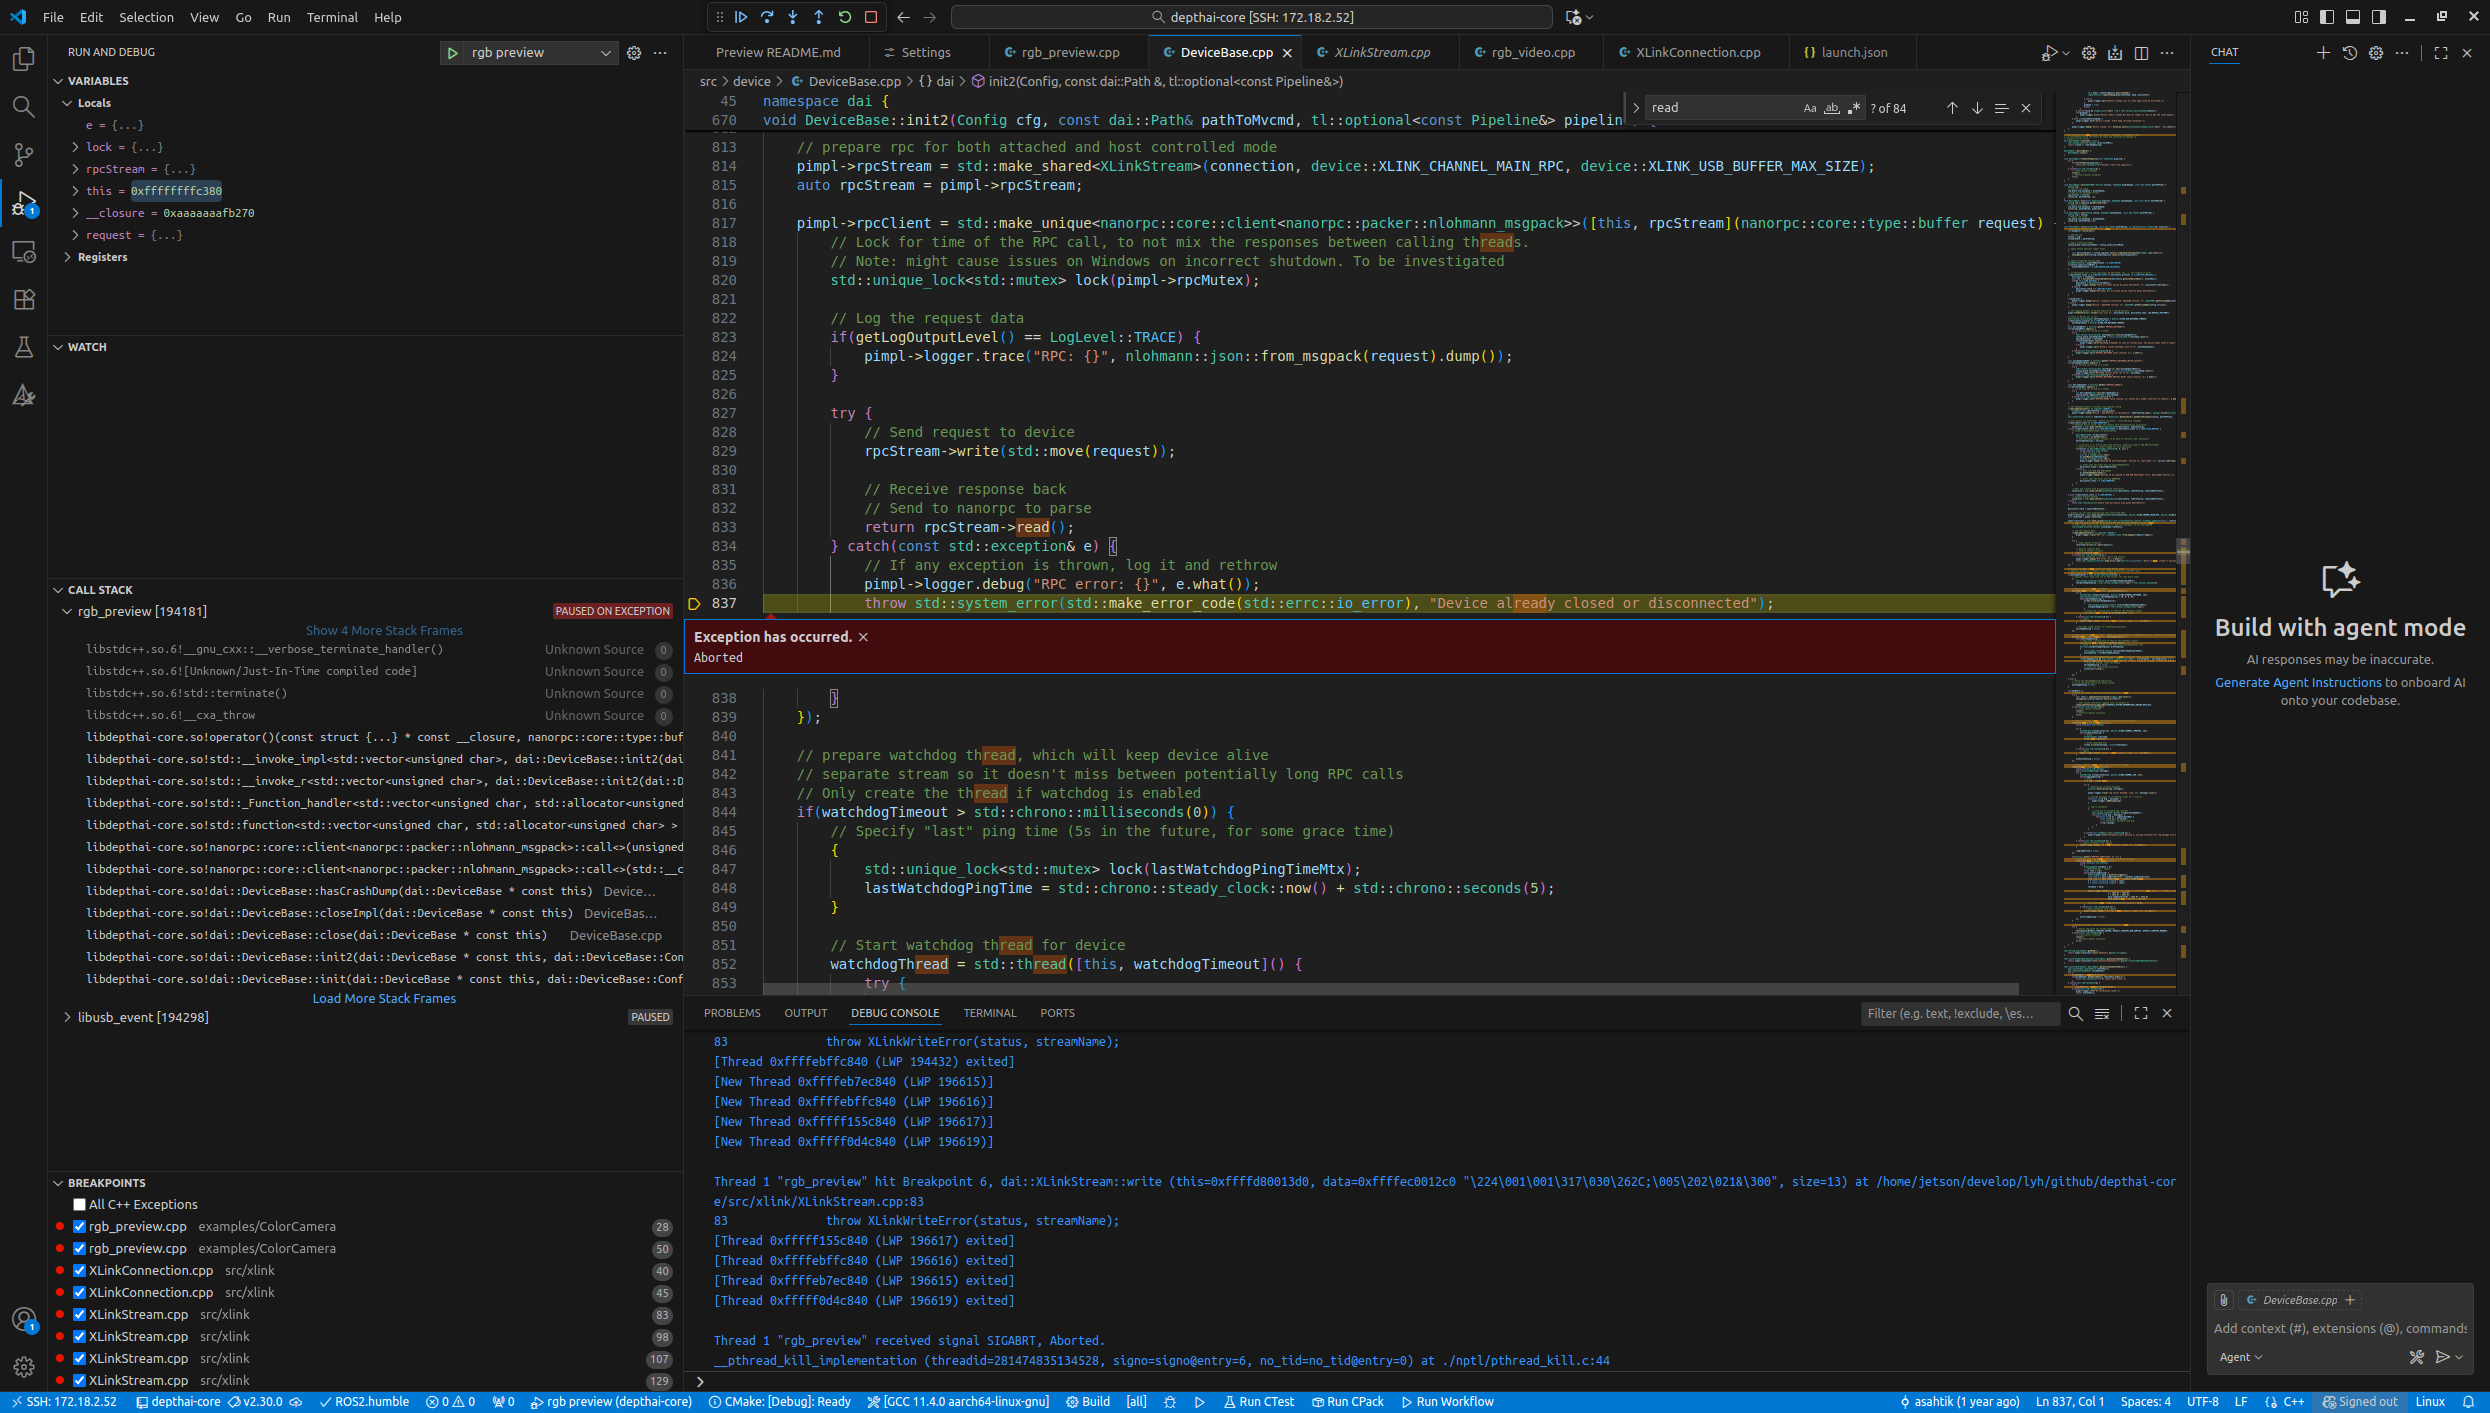Click Load More Stack Frames link
Viewport: 2490px width, 1413px height.
(x=384, y=999)
